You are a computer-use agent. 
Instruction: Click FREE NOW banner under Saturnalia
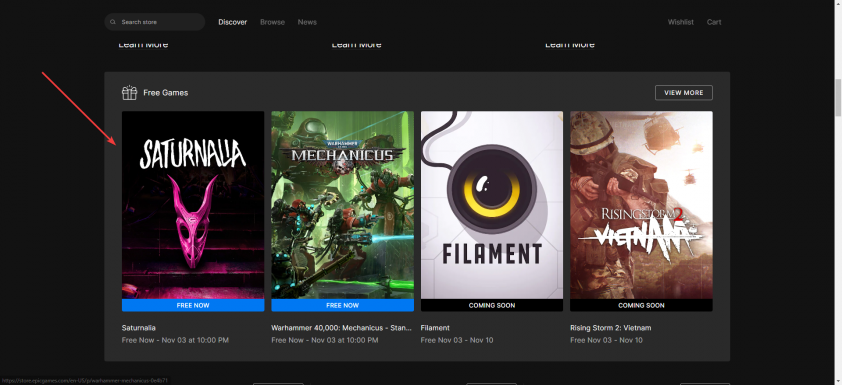point(193,305)
